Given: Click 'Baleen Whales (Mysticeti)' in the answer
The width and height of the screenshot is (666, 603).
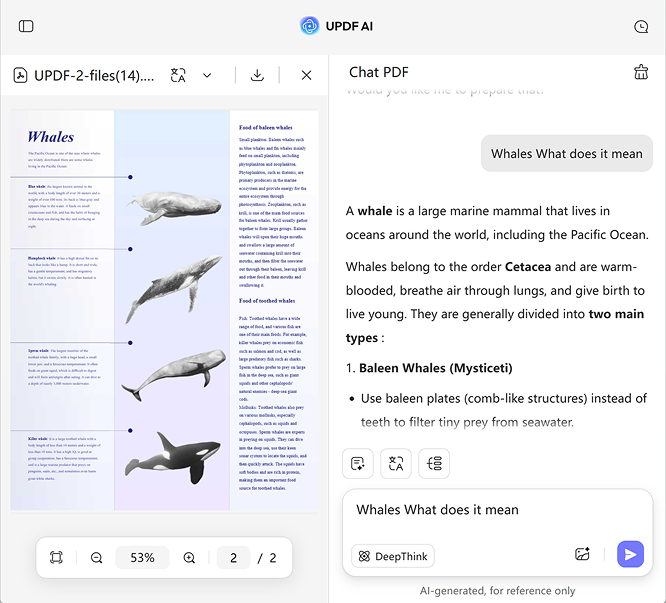Looking at the screenshot, I should tap(435, 368).
